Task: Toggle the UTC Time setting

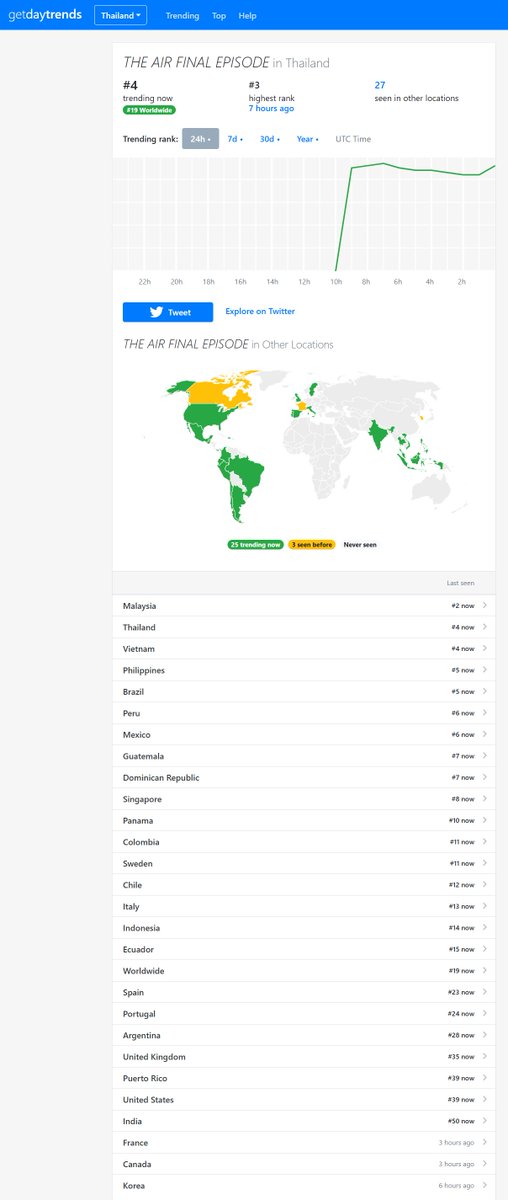Action: (x=353, y=139)
